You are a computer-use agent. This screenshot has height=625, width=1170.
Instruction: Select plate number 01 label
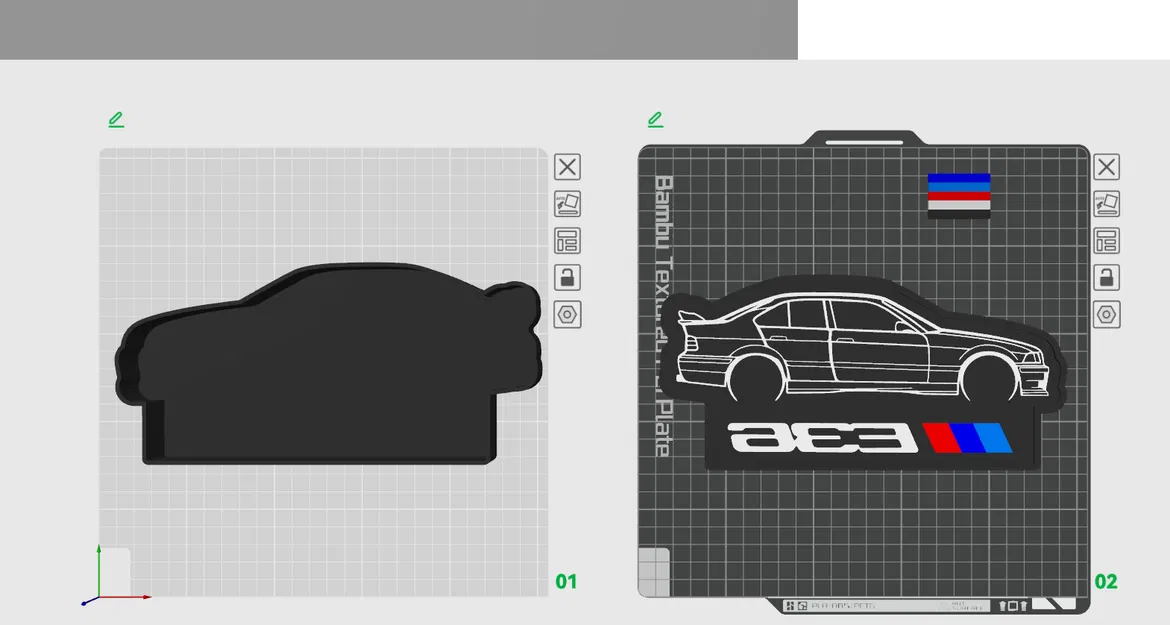pyautogui.click(x=566, y=582)
